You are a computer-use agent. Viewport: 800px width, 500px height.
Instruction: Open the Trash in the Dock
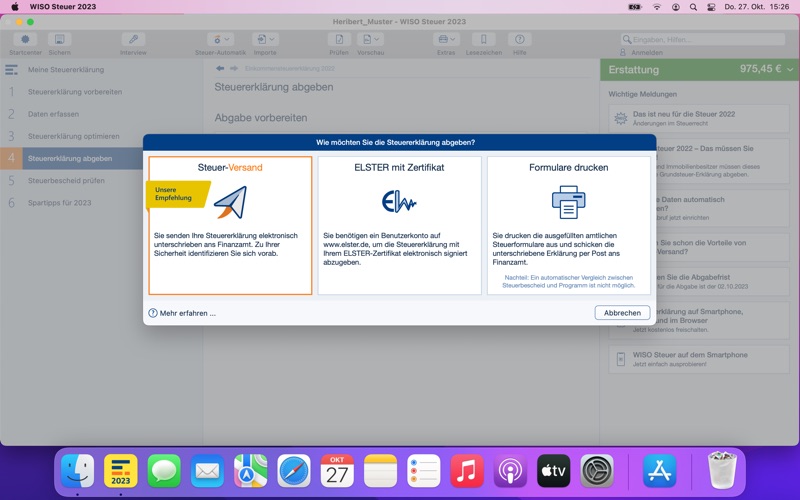pos(722,470)
